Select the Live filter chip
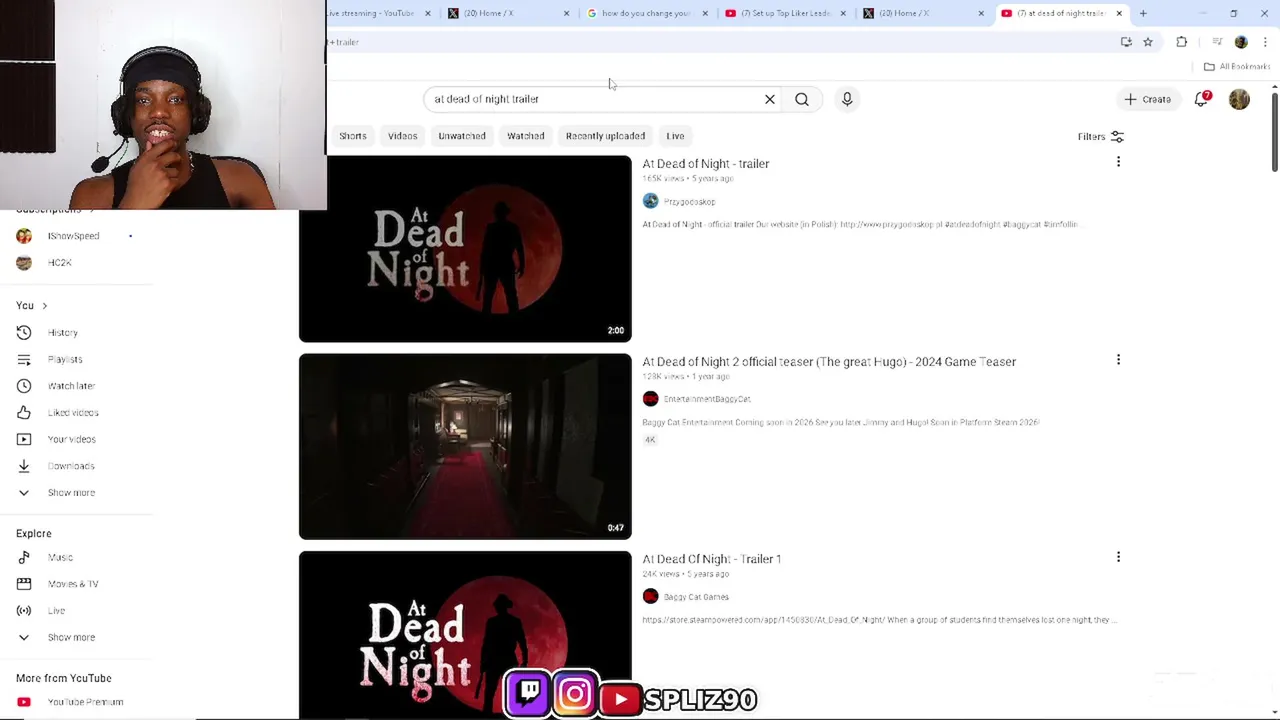 676,136
